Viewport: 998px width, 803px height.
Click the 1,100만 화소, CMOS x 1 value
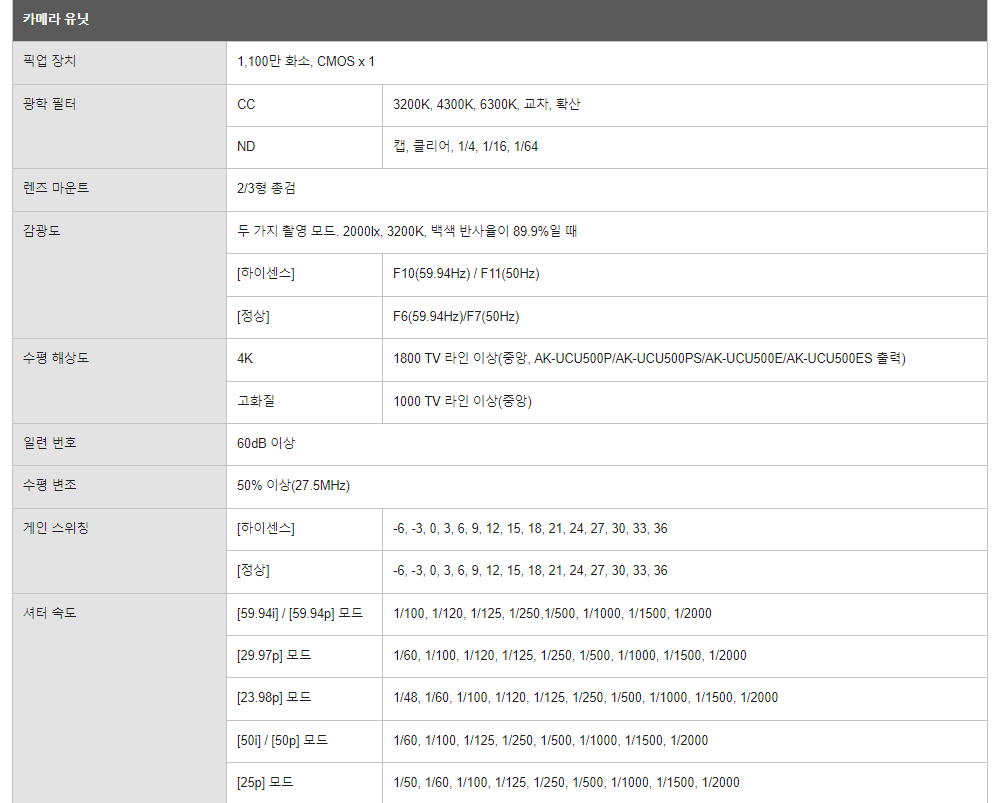coord(306,62)
